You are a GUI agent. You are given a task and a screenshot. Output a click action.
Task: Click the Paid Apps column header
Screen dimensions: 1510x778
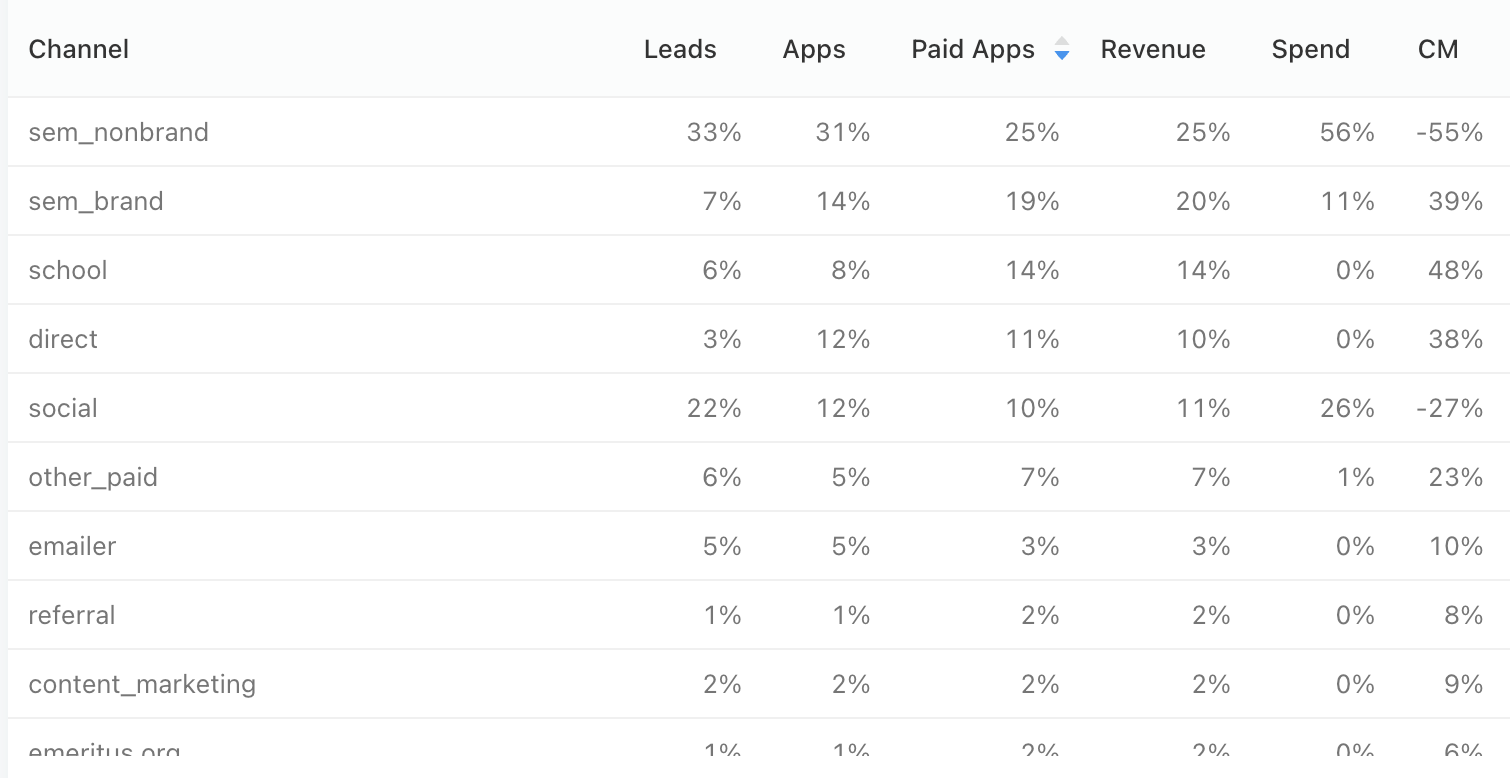(973, 49)
